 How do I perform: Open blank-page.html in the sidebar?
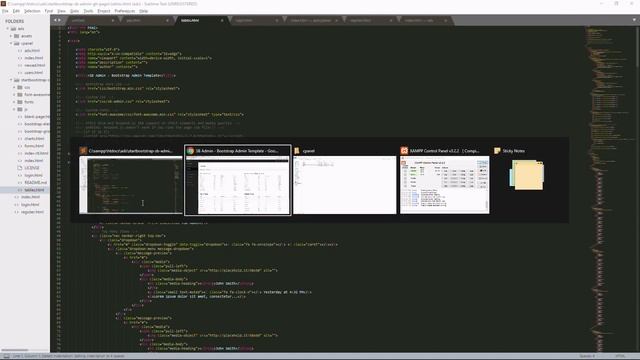(37, 117)
